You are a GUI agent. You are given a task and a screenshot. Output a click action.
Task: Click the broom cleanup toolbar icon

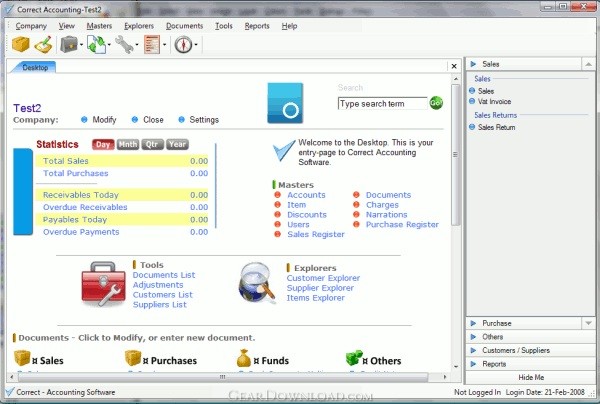[x=42, y=44]
